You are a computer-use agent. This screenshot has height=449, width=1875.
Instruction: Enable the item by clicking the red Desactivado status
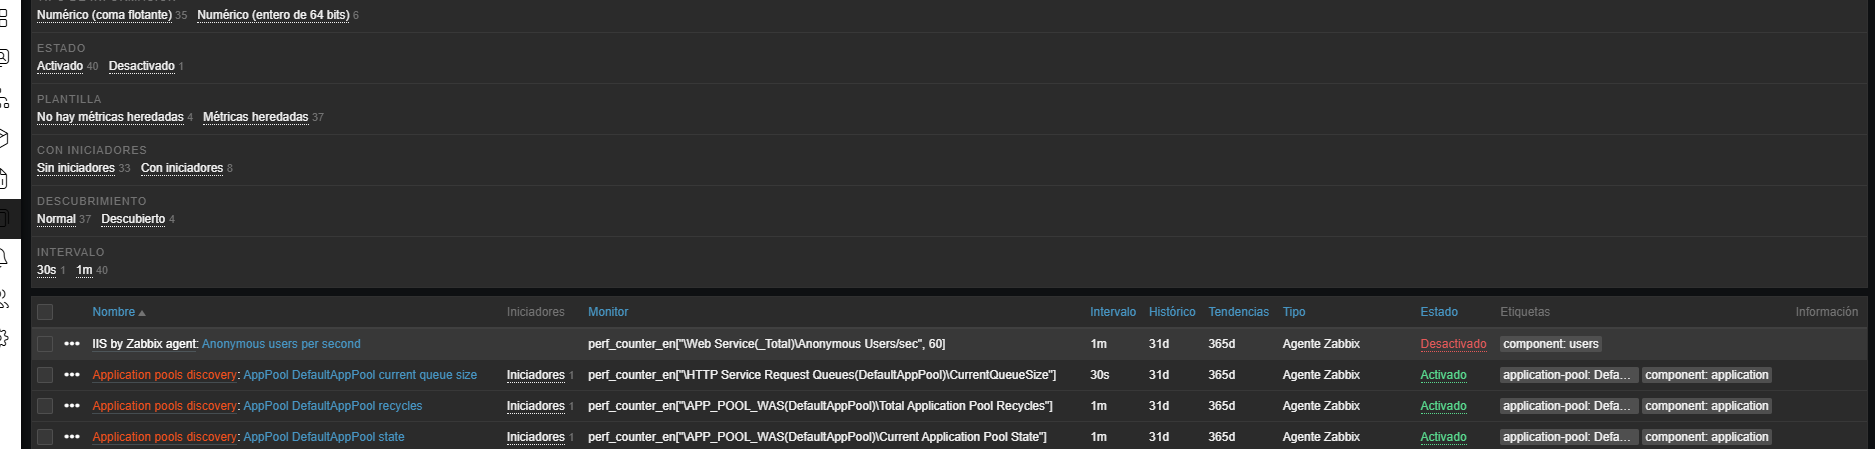[1452, 344]
